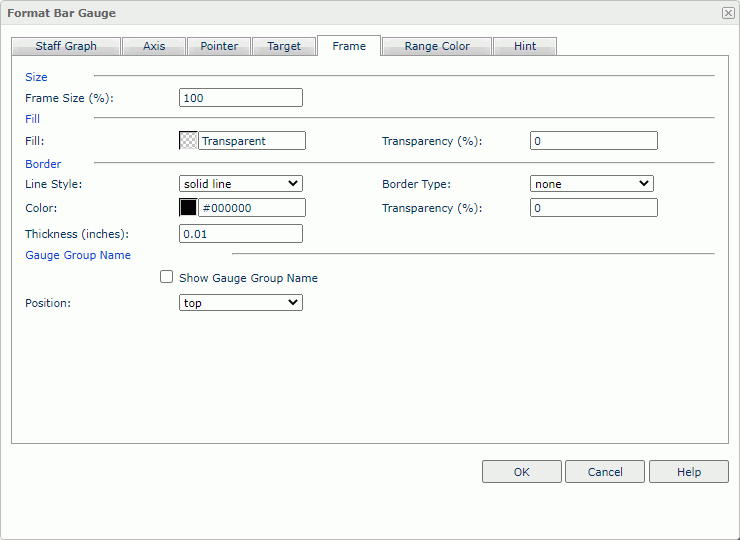Open the Hint tab
The width and height of the screenshot is (740, 540).
(x=525, y=46)
